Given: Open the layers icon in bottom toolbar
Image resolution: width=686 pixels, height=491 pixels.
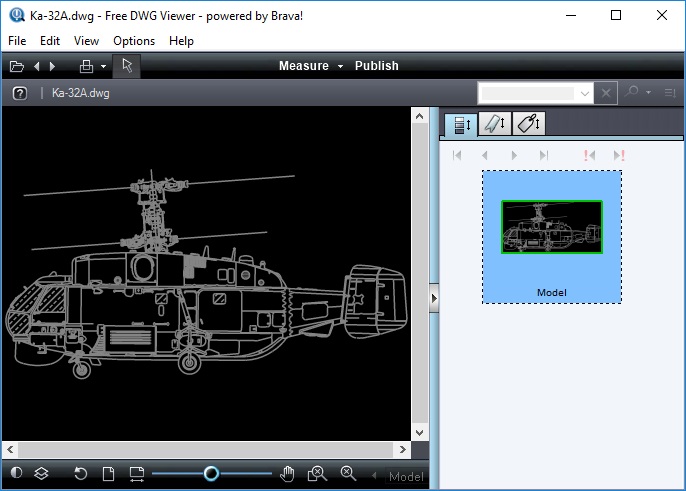Looking at the screenshot, I should click(41, 473).
